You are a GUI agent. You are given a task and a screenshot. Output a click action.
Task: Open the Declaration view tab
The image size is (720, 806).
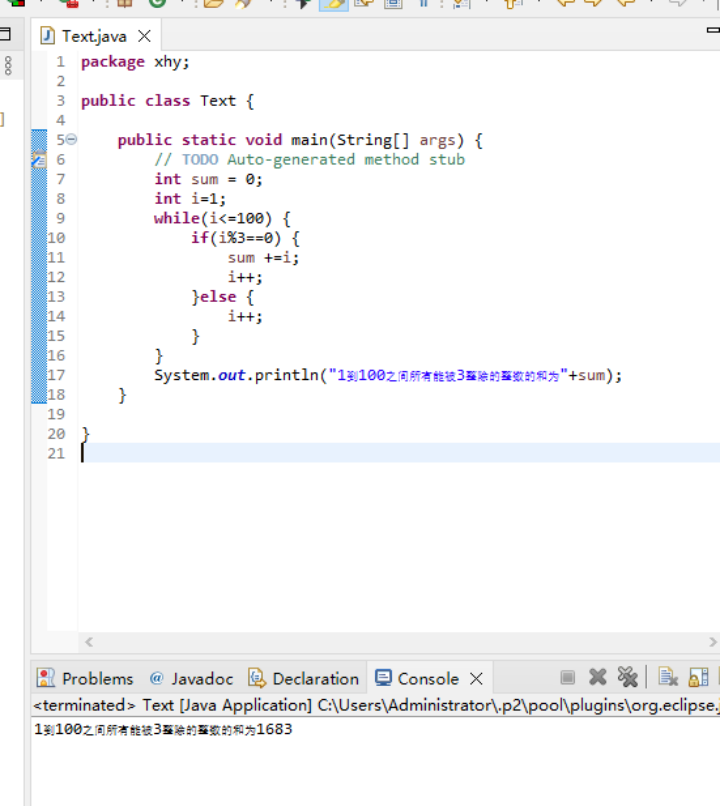coord(303,679)
